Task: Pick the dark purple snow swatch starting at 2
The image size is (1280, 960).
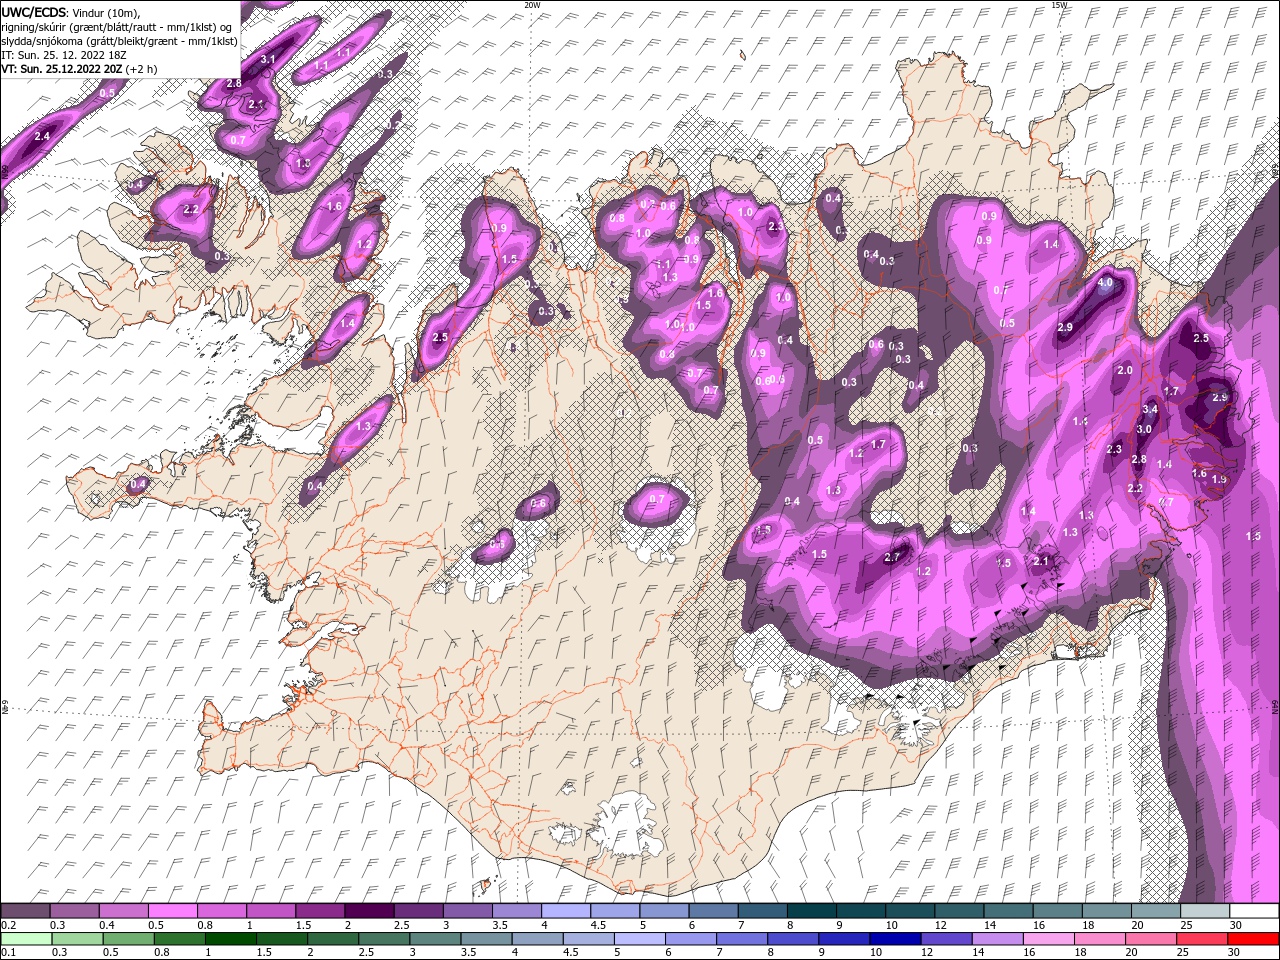Action: [369, 911]
